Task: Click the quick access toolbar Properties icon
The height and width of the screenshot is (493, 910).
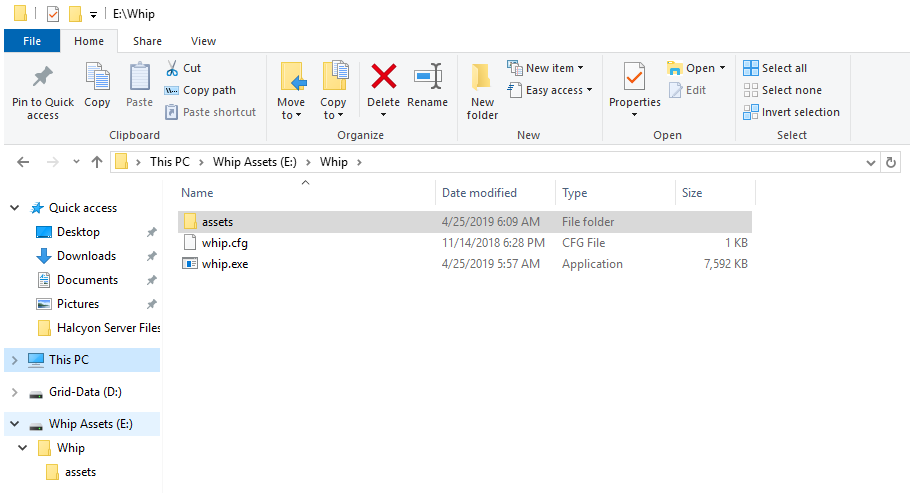Action: click(x=53, y=13)
